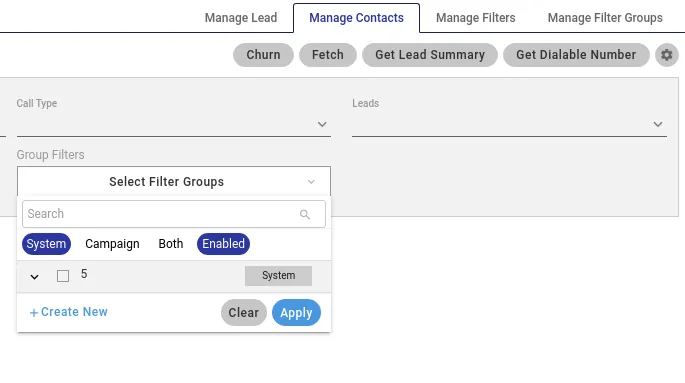Screen dimensions: 685x383
Task: Click the plus icon beside Create New
Action: (34, 313)
